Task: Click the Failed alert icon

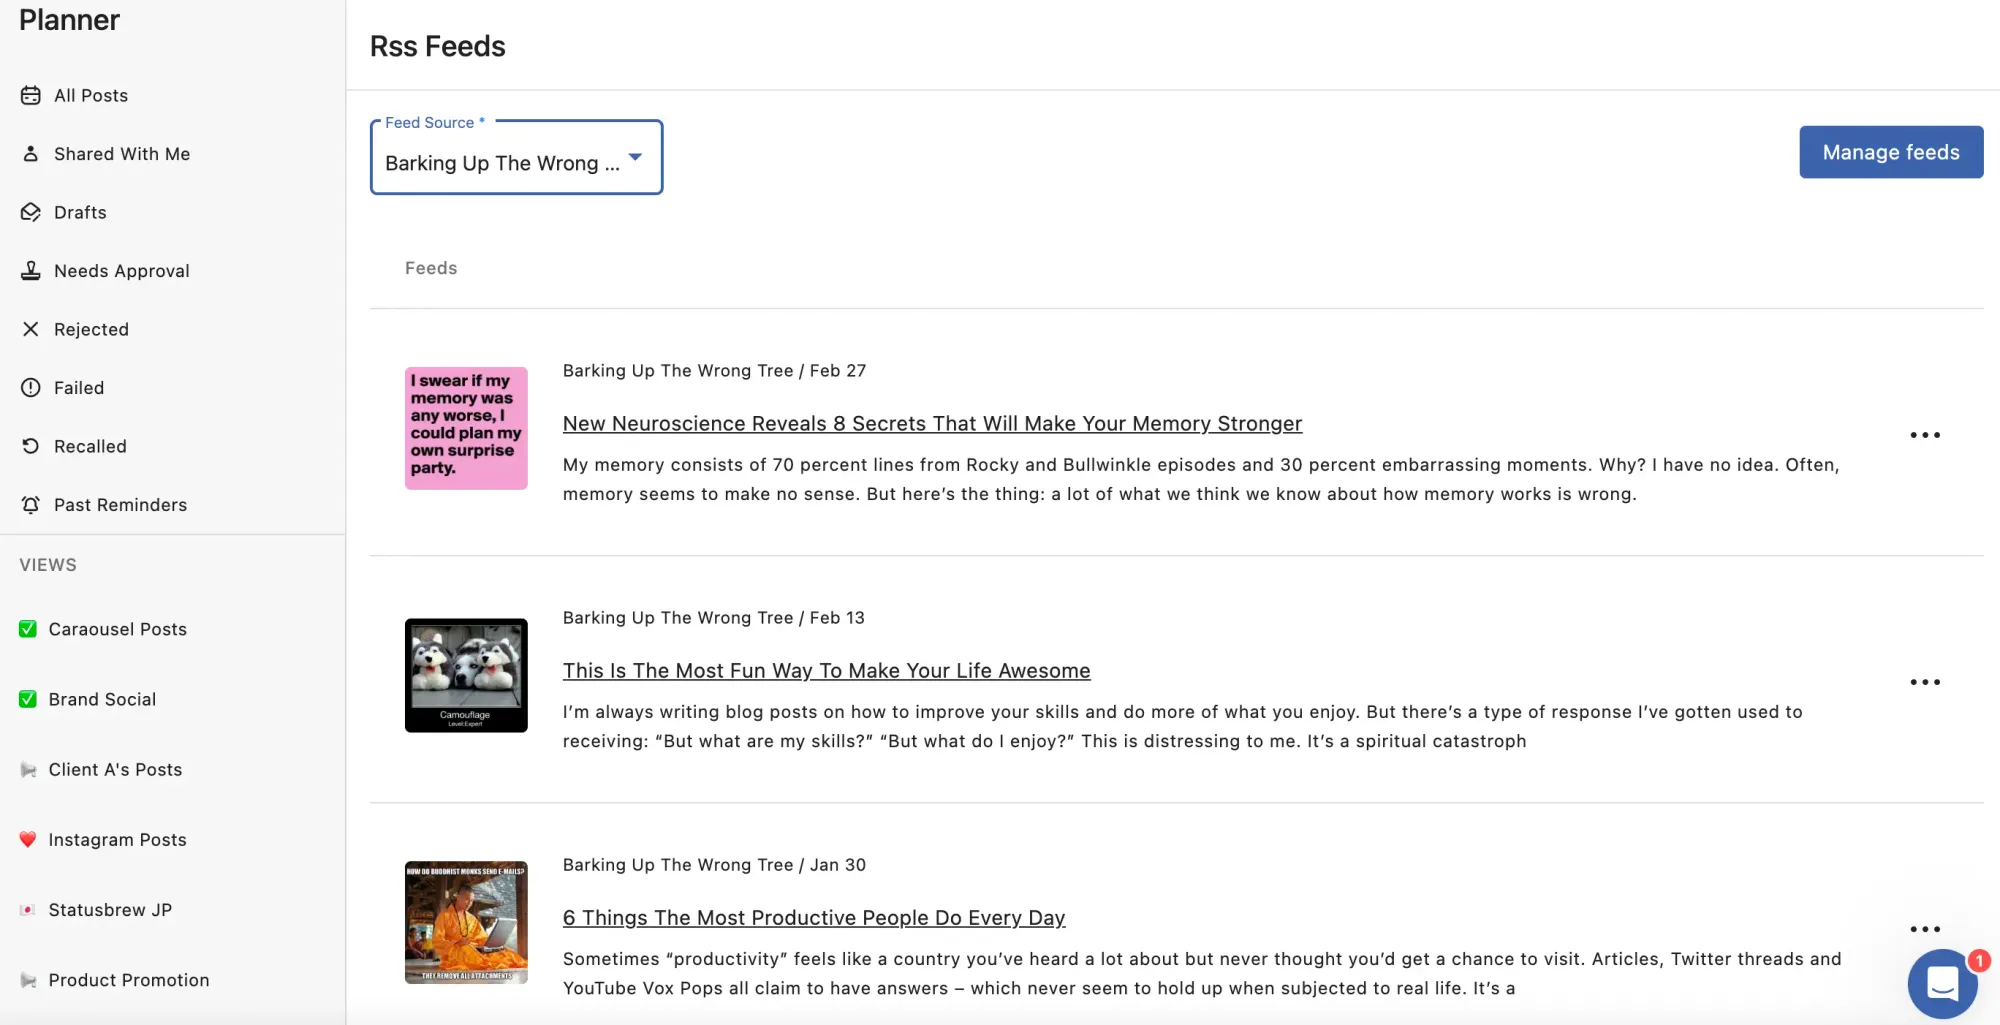Action: (31, 388)
